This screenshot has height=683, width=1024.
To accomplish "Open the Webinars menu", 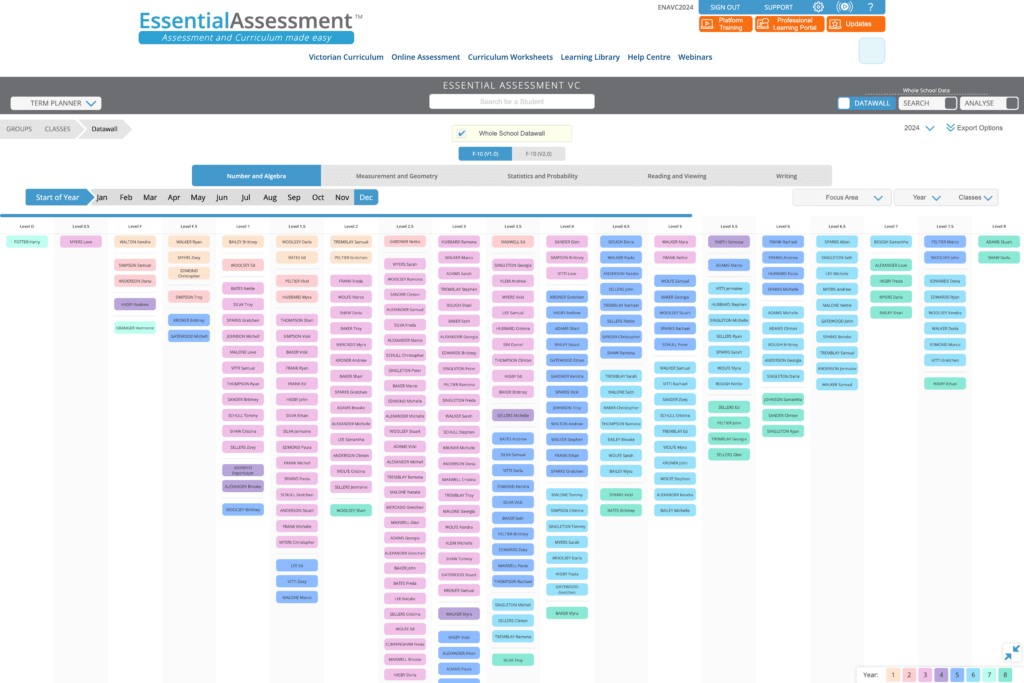I will point(695,57).
